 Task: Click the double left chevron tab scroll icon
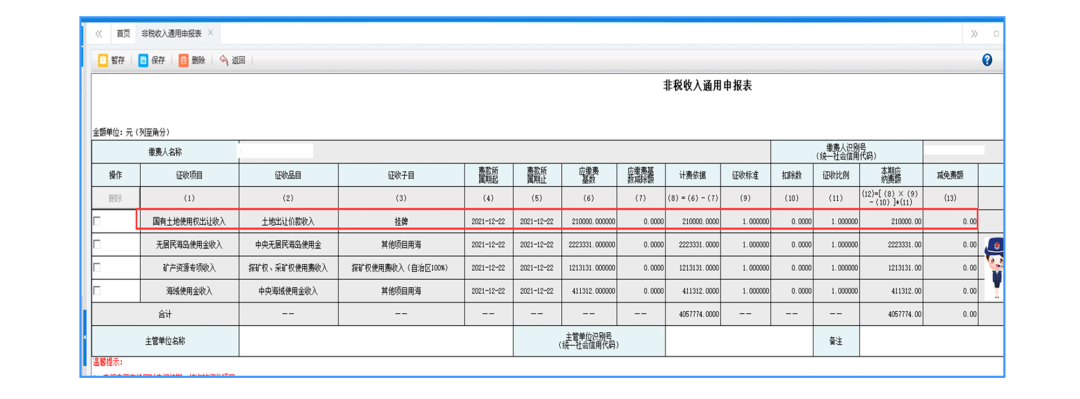pos(98,34)
